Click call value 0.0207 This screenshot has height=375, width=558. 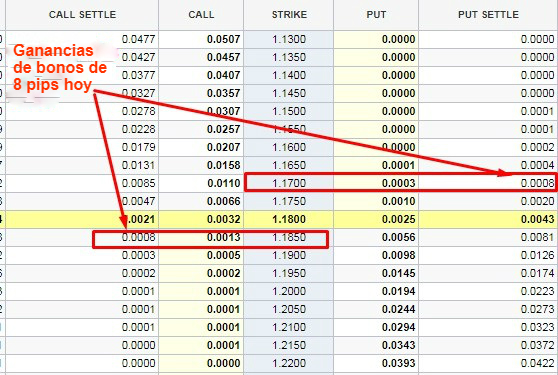click(223, 147)
